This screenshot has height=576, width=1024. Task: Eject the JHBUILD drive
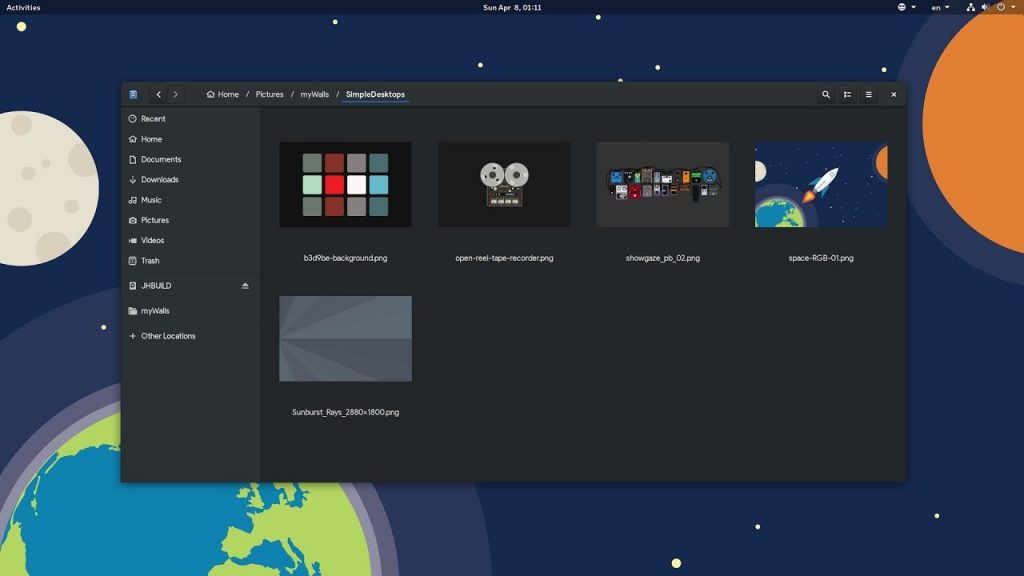click(245, 286)
